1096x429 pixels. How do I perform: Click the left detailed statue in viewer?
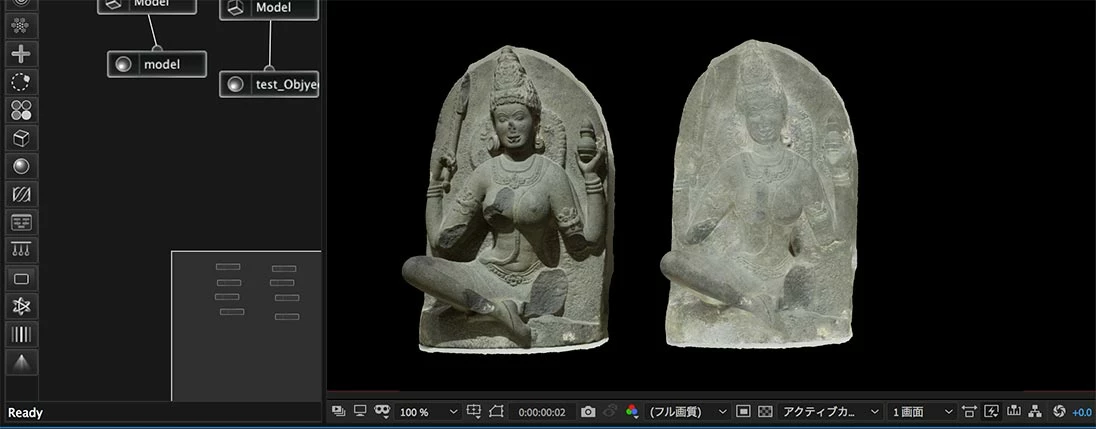509,199
